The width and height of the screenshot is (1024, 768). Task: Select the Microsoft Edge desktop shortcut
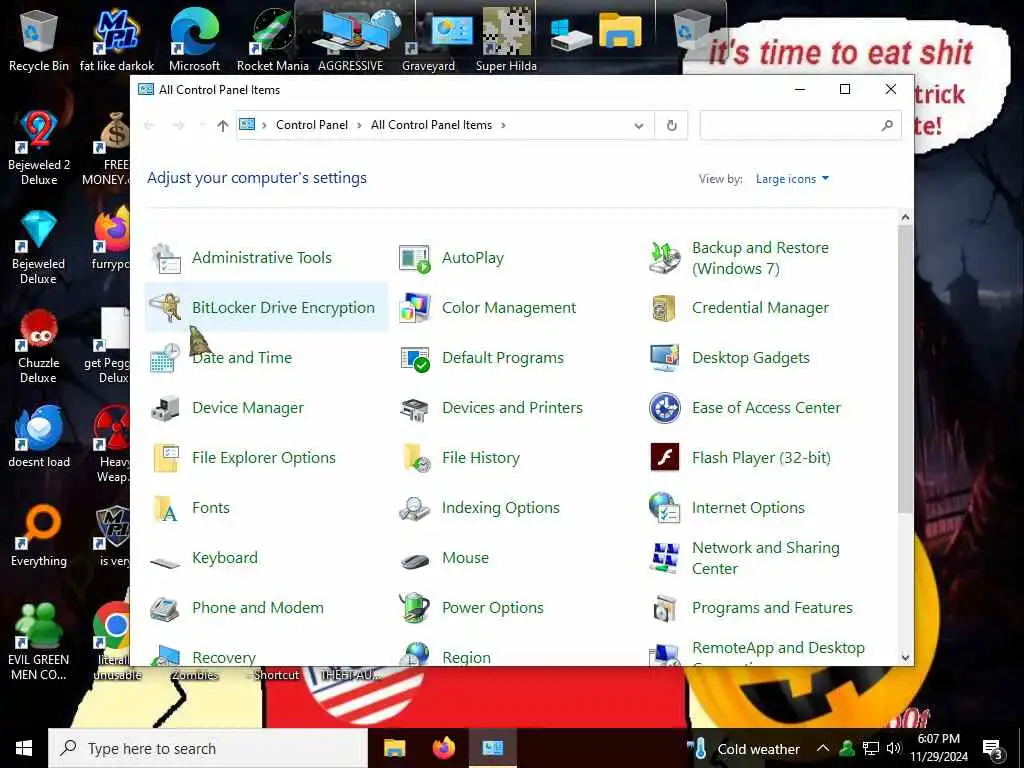(x=194, y=42)
